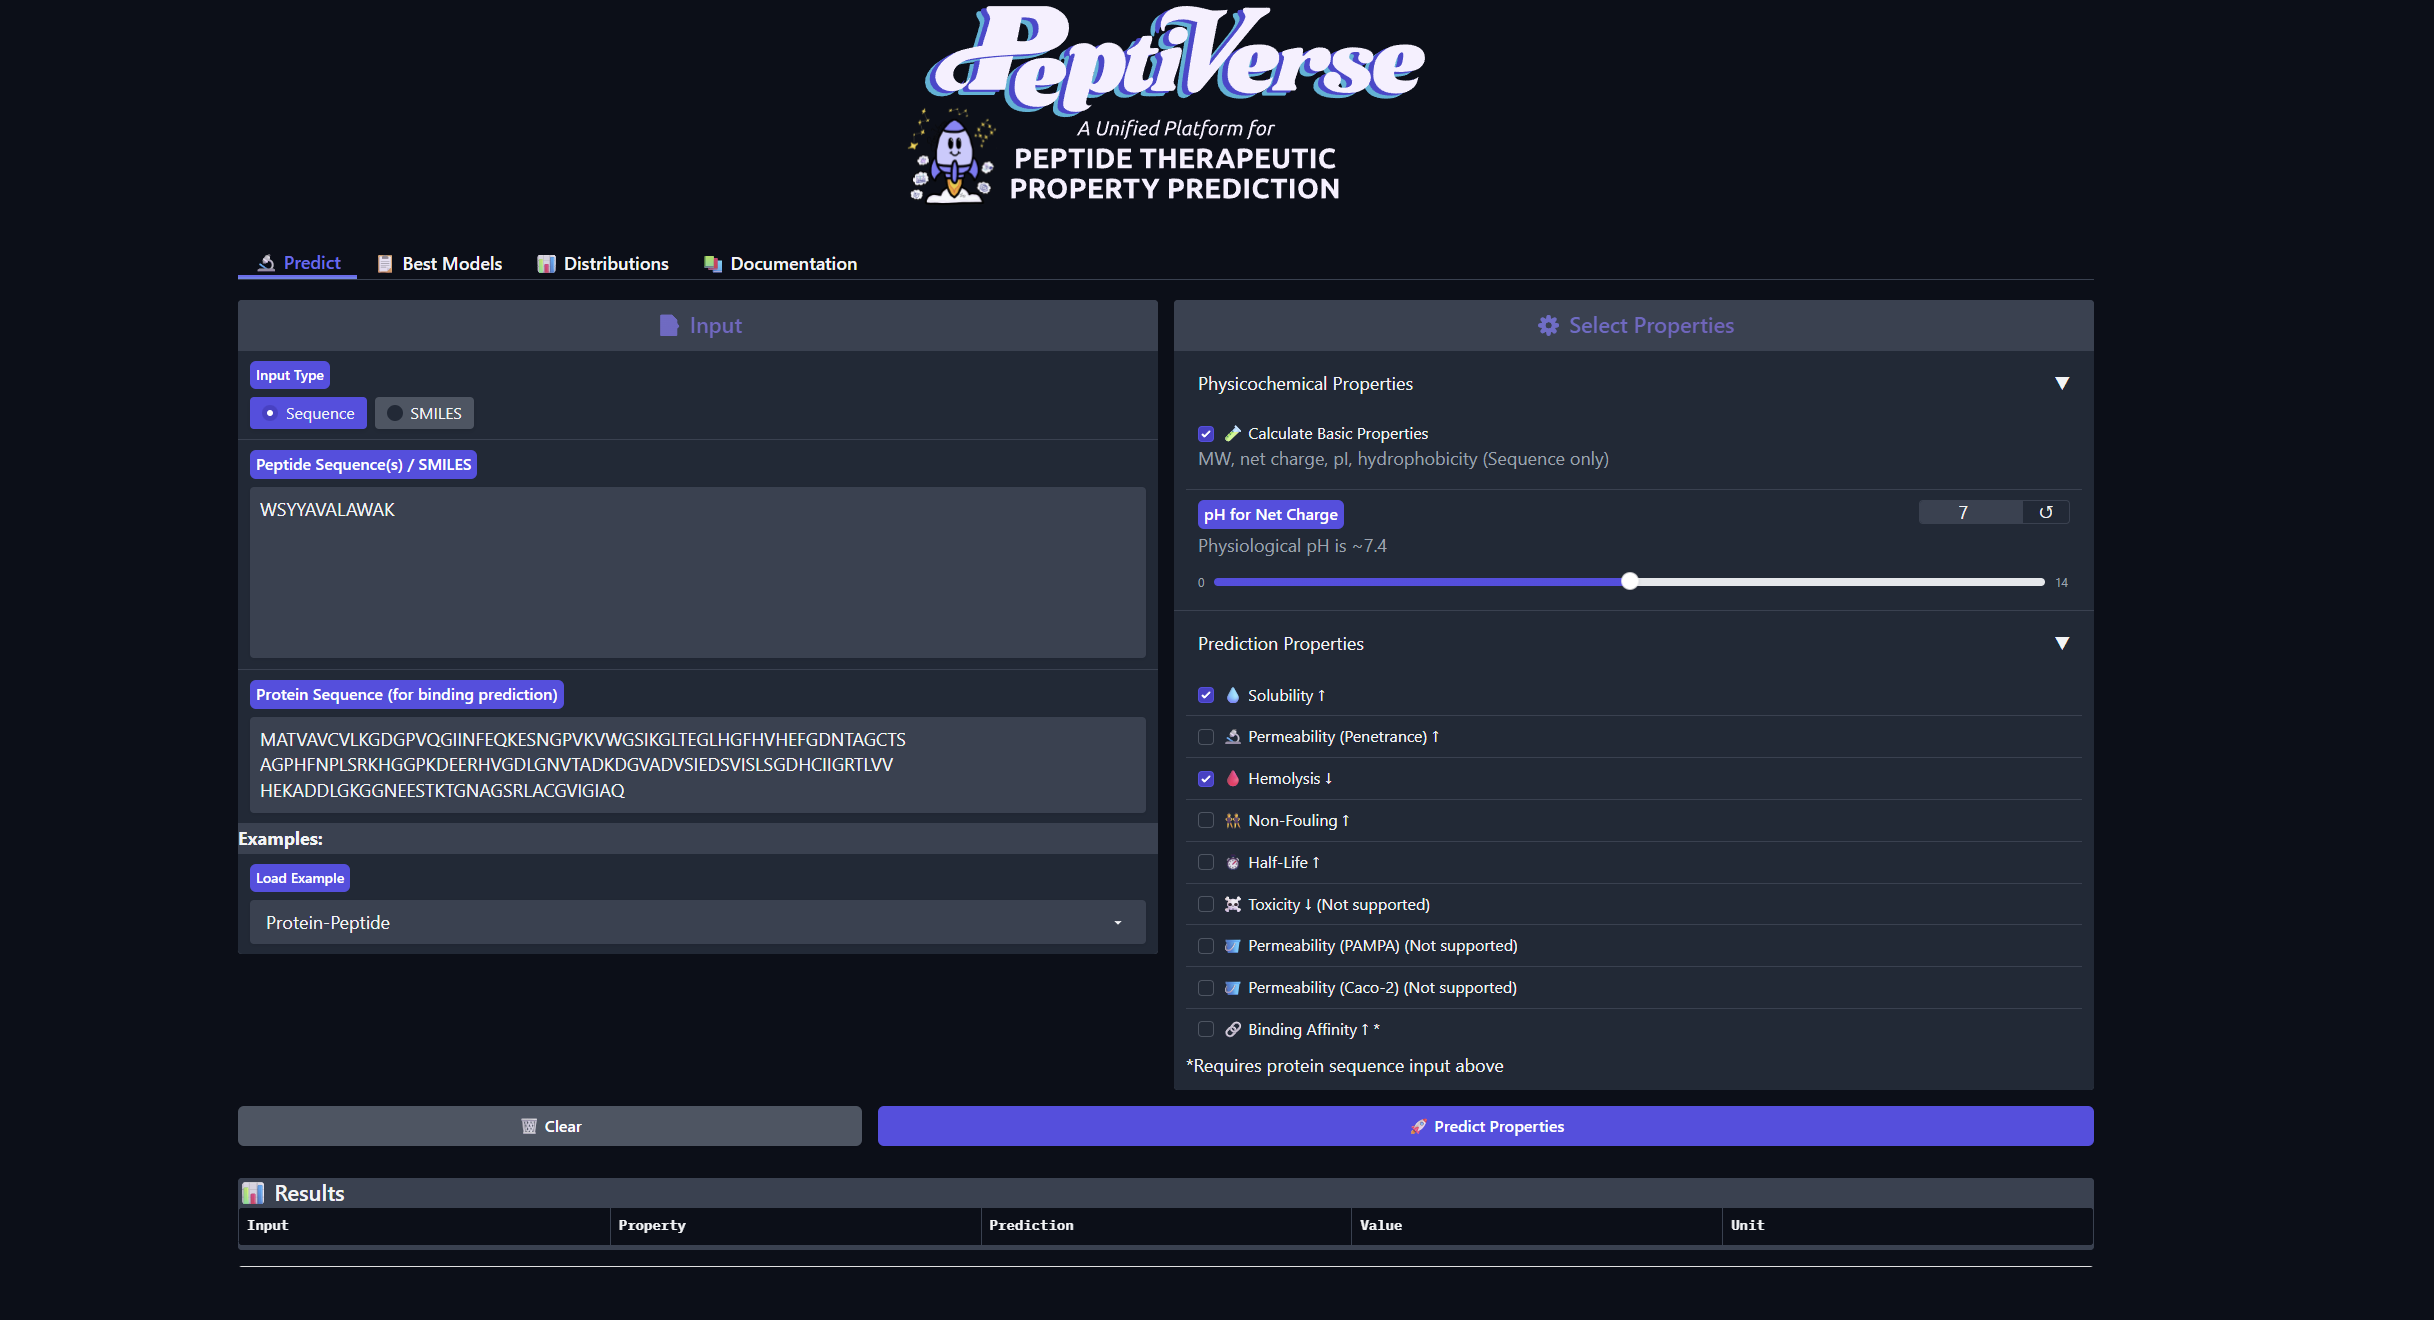Open the Distributions tab
This screenshot has height=1320, width=2434.
(603, 264)
